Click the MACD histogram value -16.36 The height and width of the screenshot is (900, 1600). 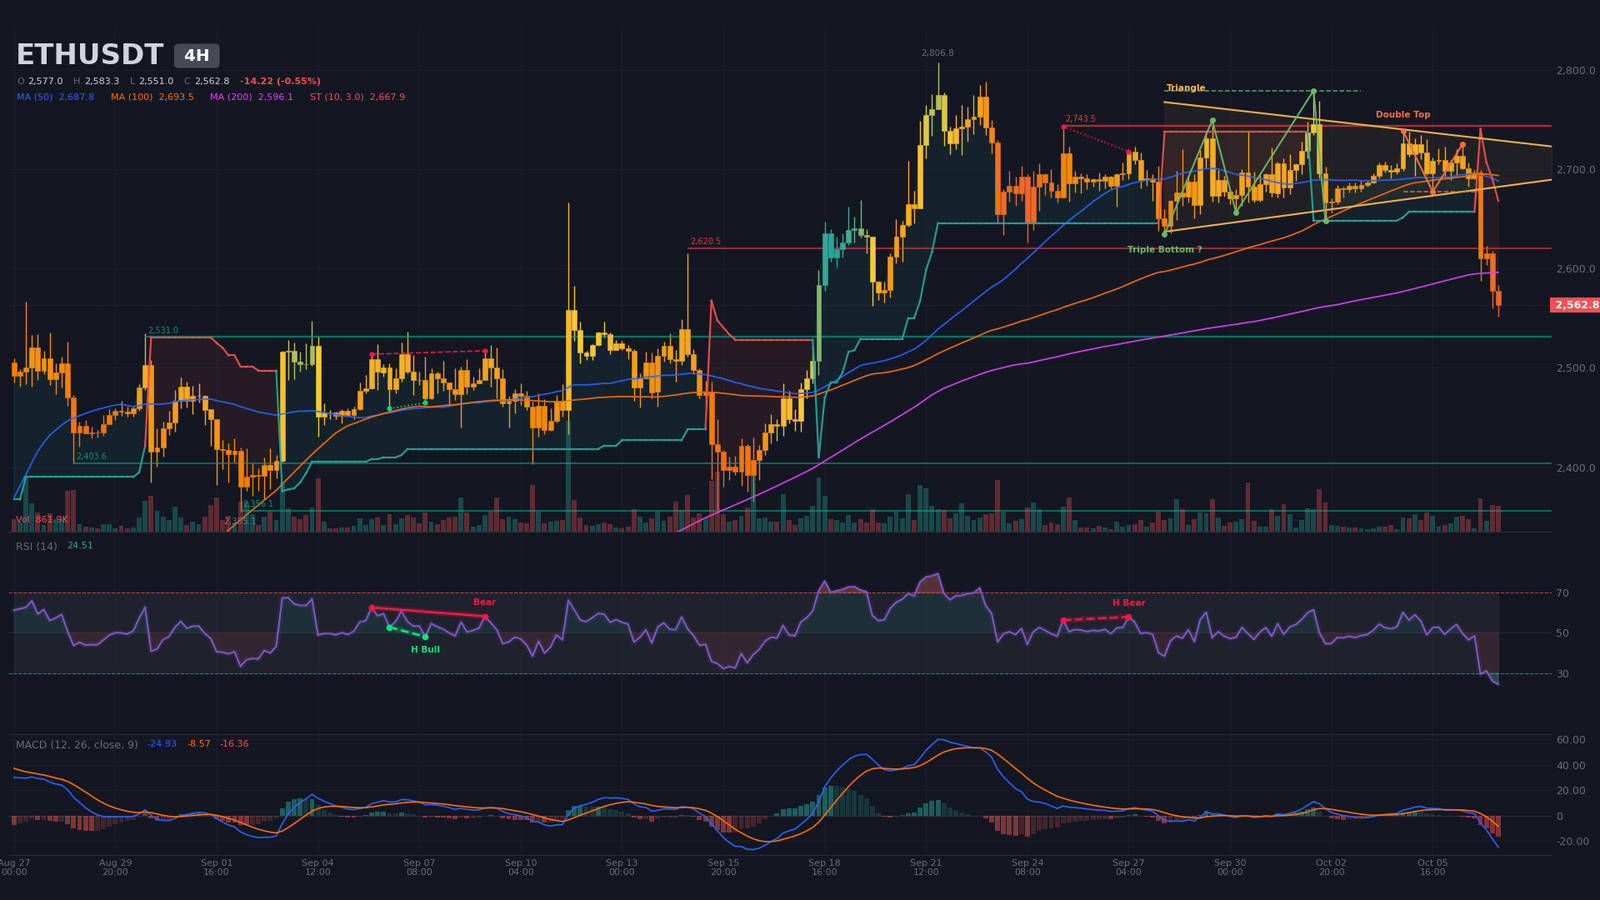235,744
